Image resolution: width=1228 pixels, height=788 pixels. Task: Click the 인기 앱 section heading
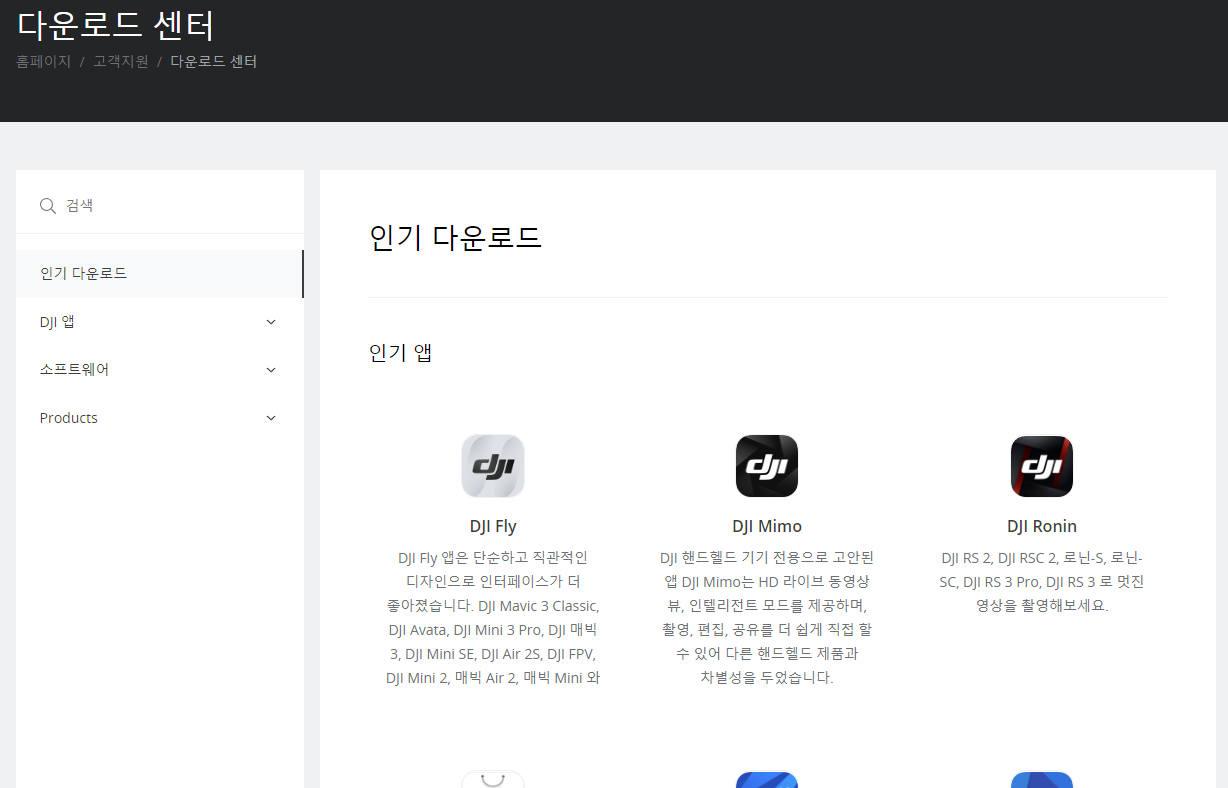pyautogui.click(x=401, y=353)
